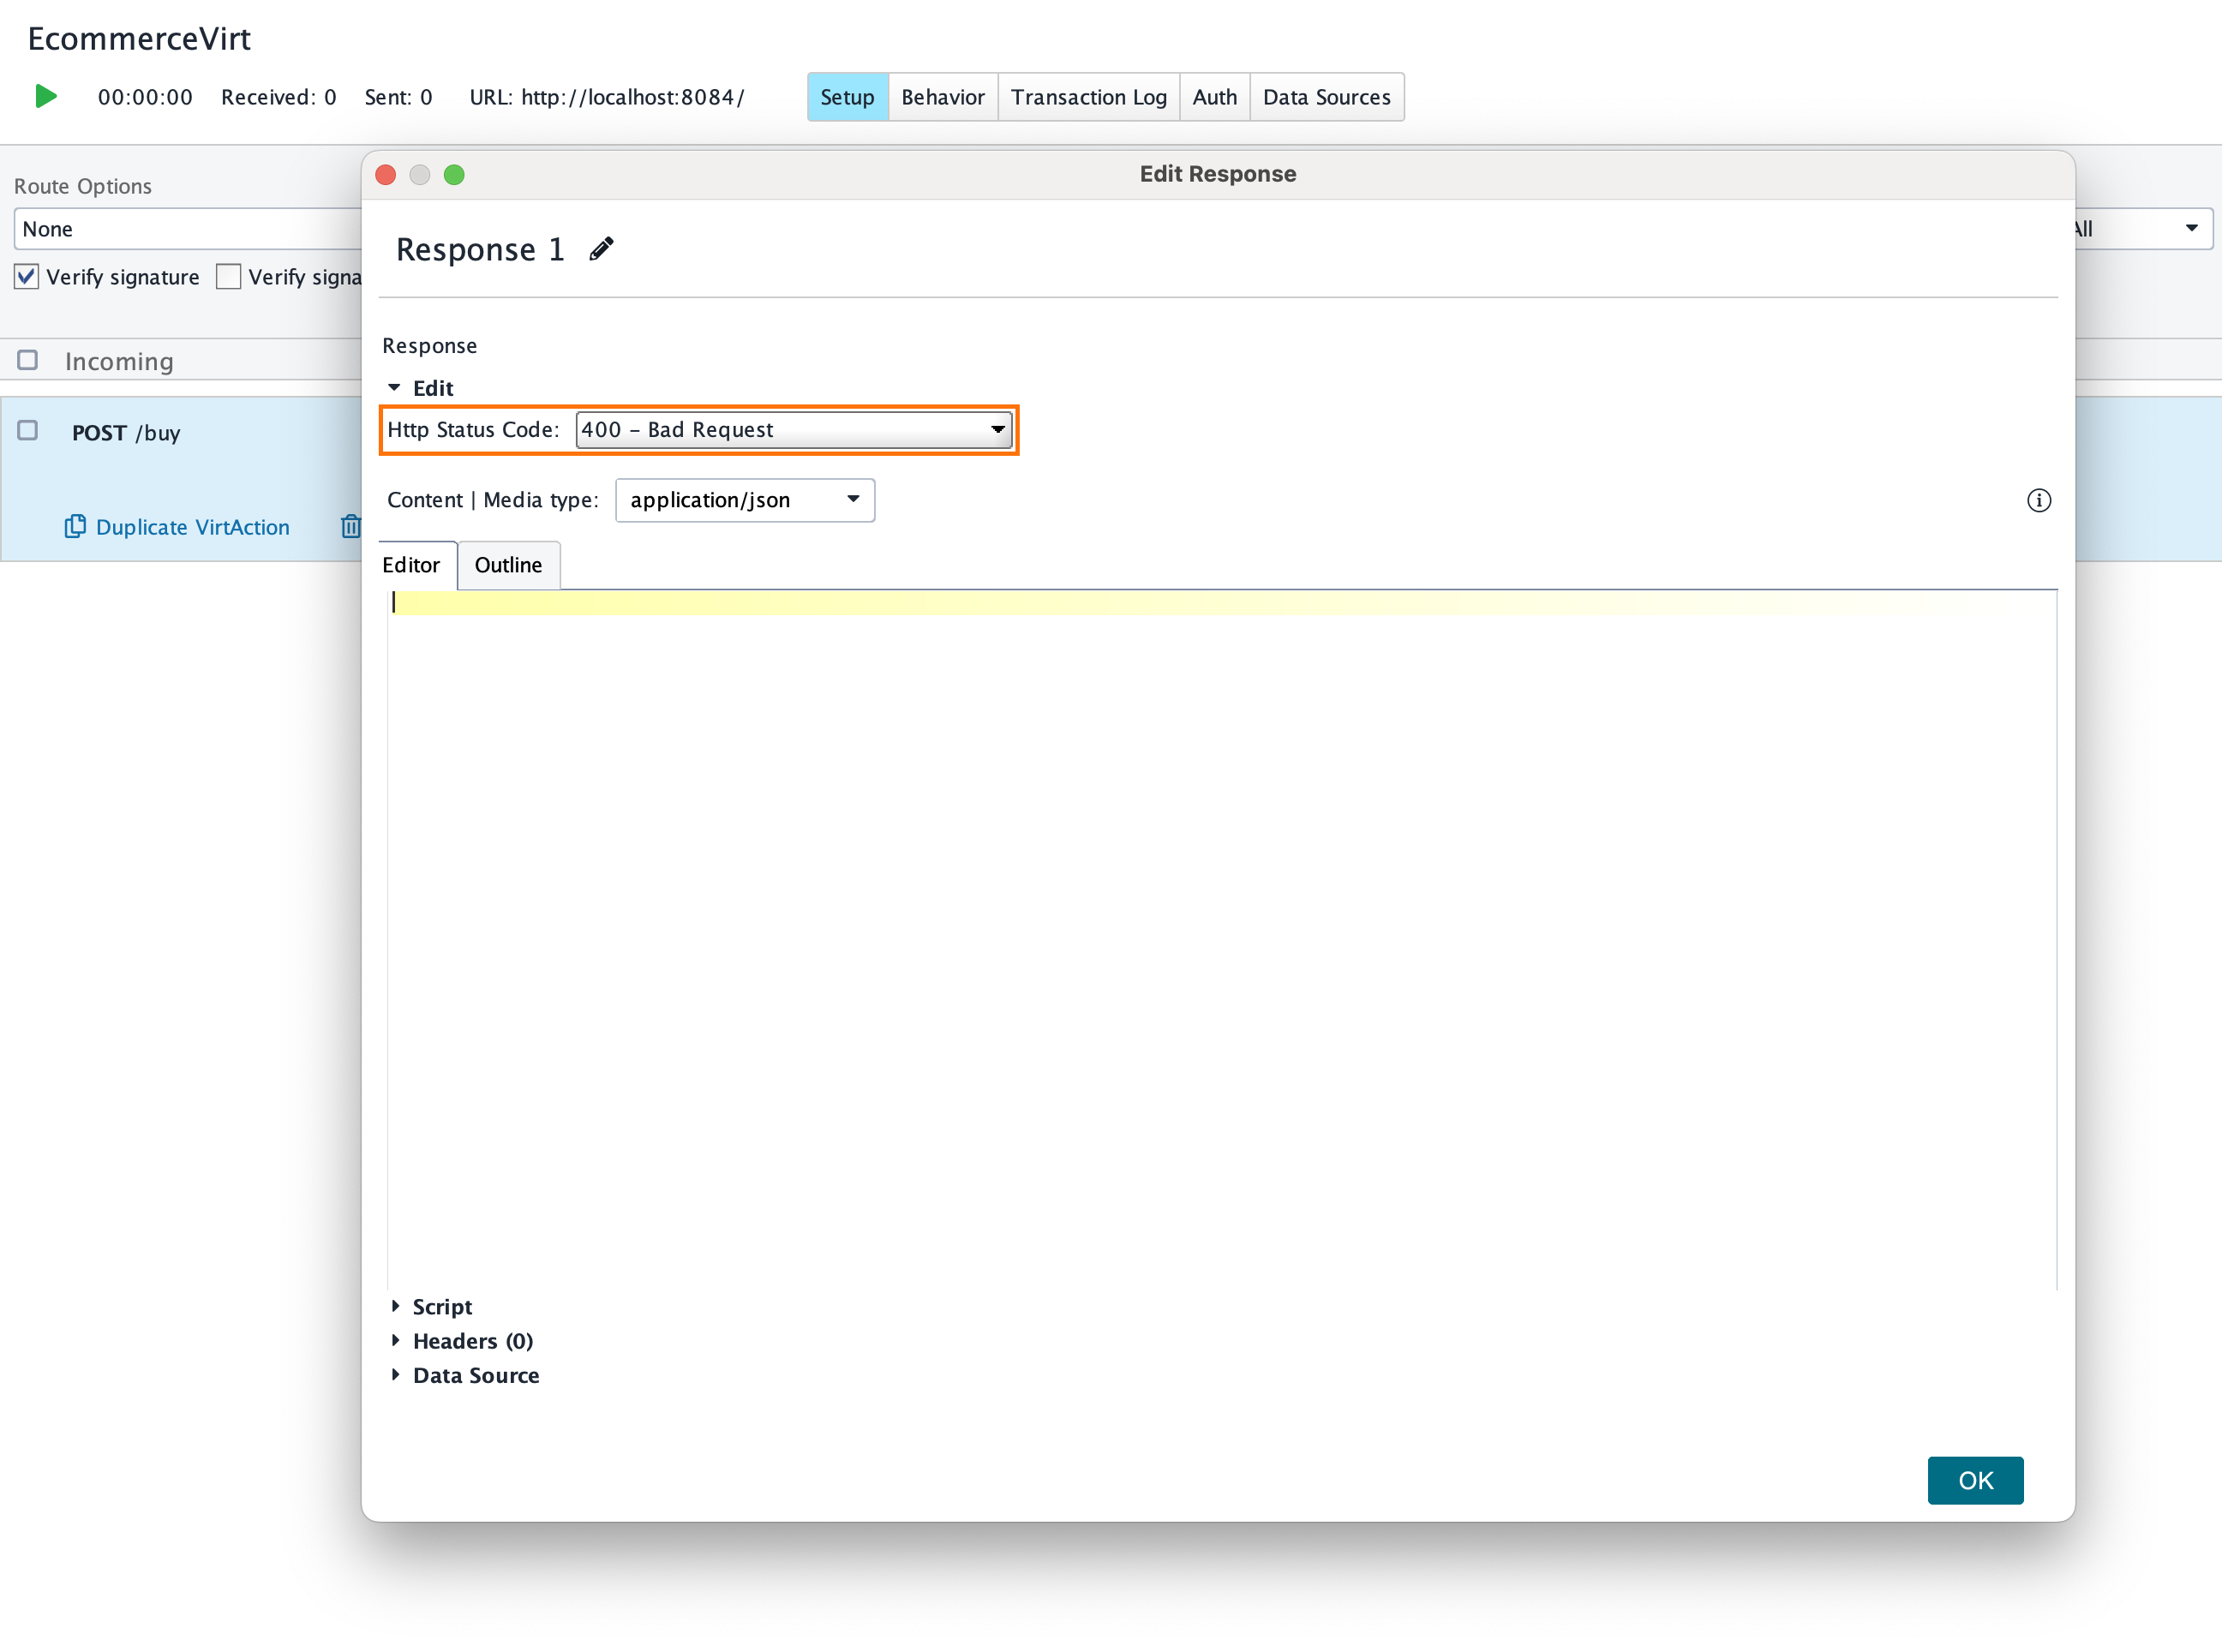Image resolution: width=2222 pixels, height=1652 pixels.
Task: Collapse the Edit section
Action: click(x=395, y=388)
